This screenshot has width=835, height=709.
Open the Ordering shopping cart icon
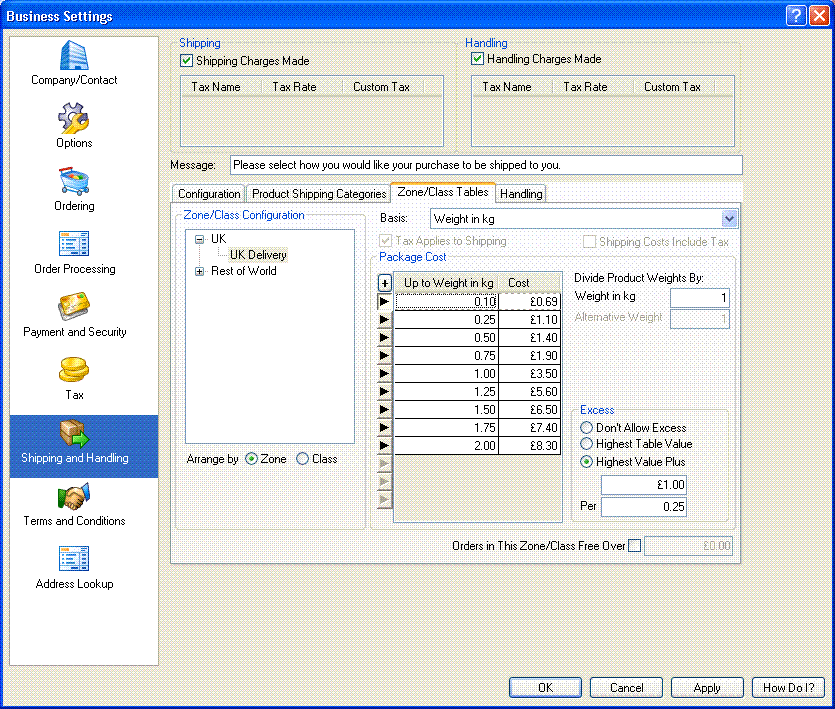tap(74, 183)
